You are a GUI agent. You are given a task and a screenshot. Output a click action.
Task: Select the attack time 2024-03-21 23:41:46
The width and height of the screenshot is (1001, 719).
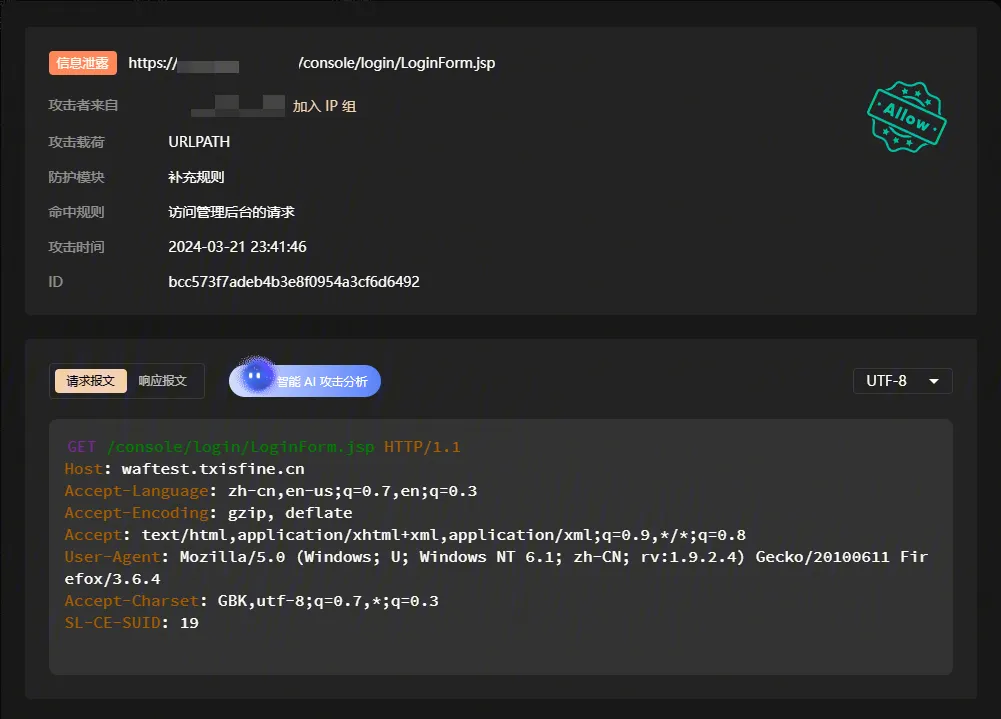[x=237, y=247]
